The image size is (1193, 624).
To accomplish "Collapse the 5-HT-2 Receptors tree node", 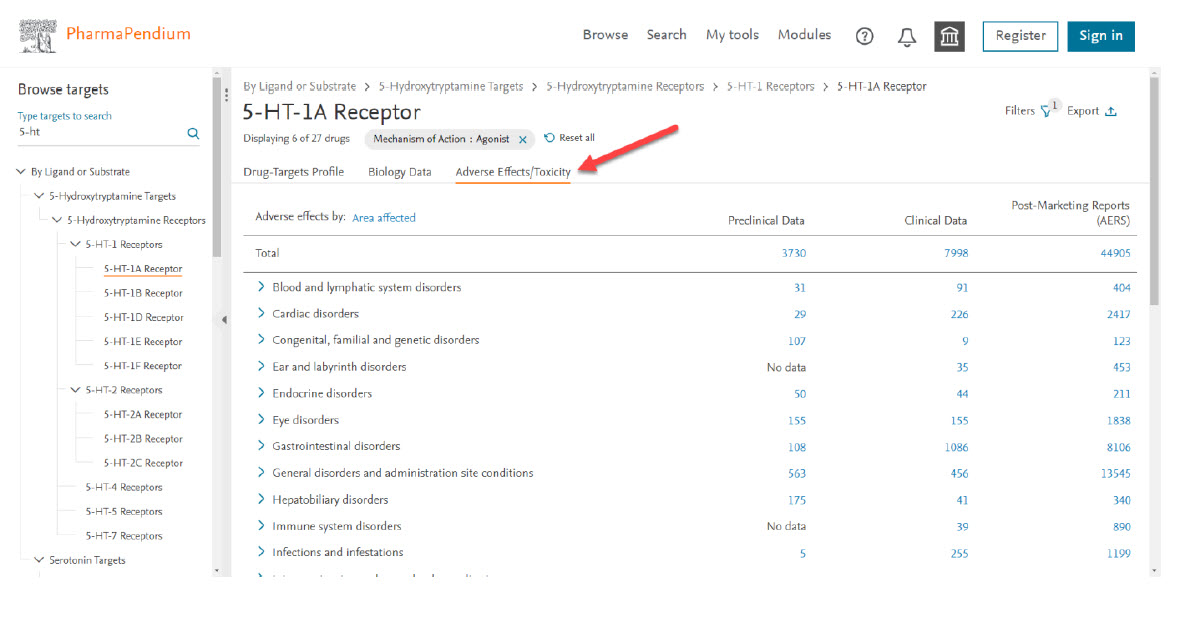I will [x=75, y=390].
